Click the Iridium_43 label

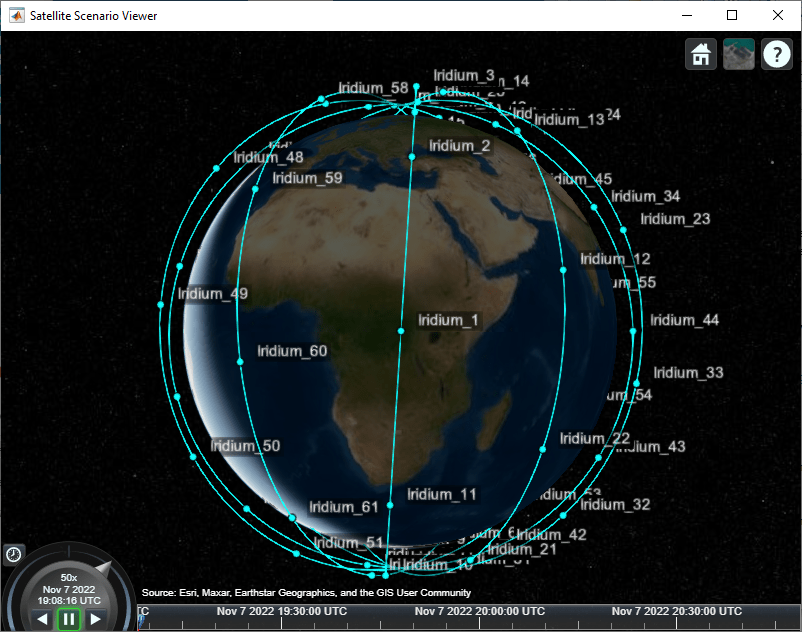coord(651,447)
